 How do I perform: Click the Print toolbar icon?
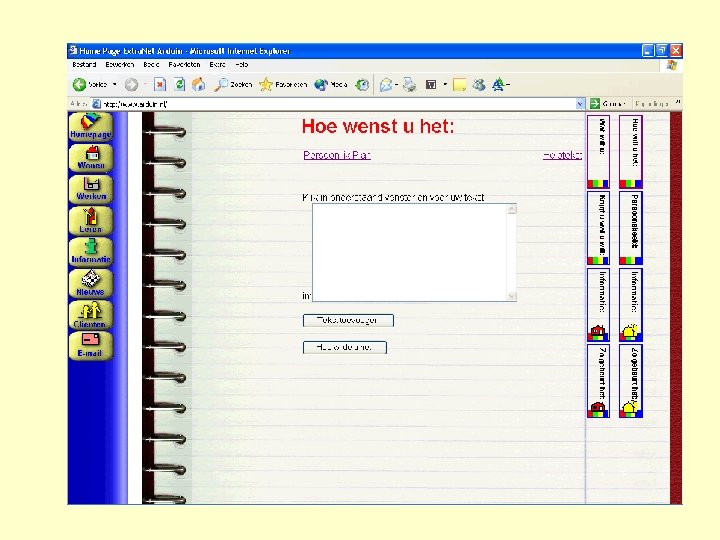pos(410,84)
